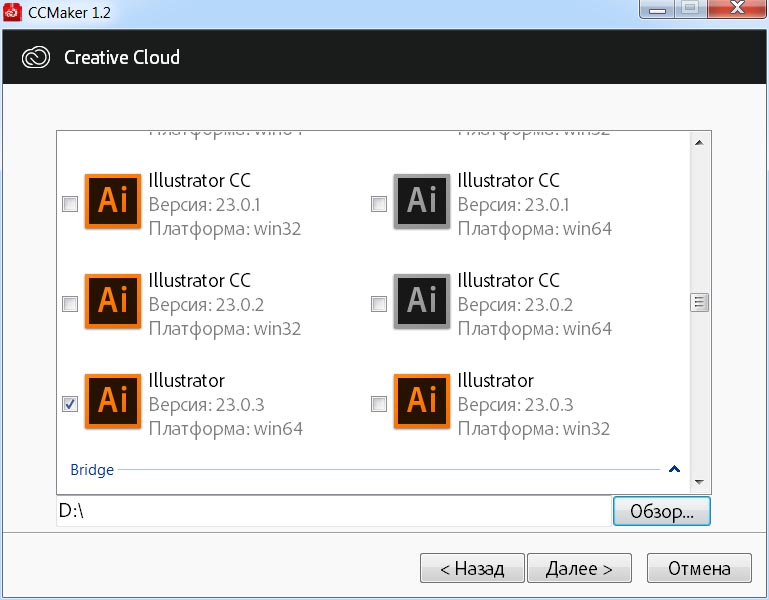Image resolution: width=769 pixels, height=600 pixels.
Task: Enable Illustrator CC 23.0.1 win32 checkbox
Action: pyautogui.click(x=70, y=204)
